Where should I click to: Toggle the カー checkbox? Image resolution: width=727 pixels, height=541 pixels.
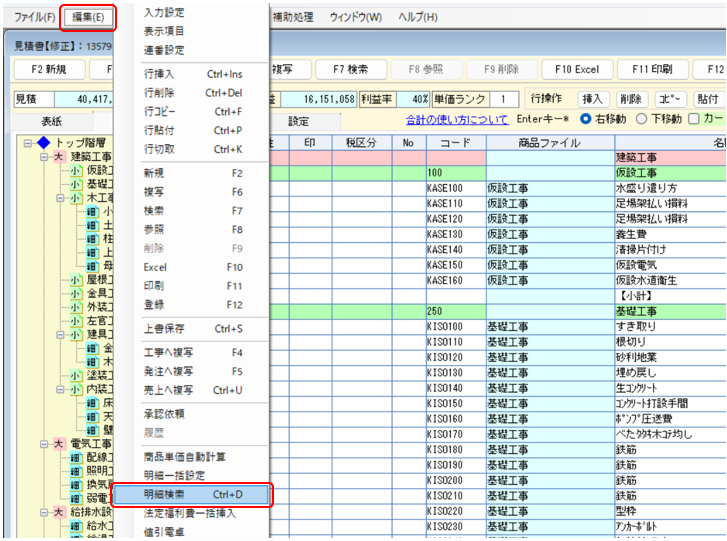click(694, 119)
